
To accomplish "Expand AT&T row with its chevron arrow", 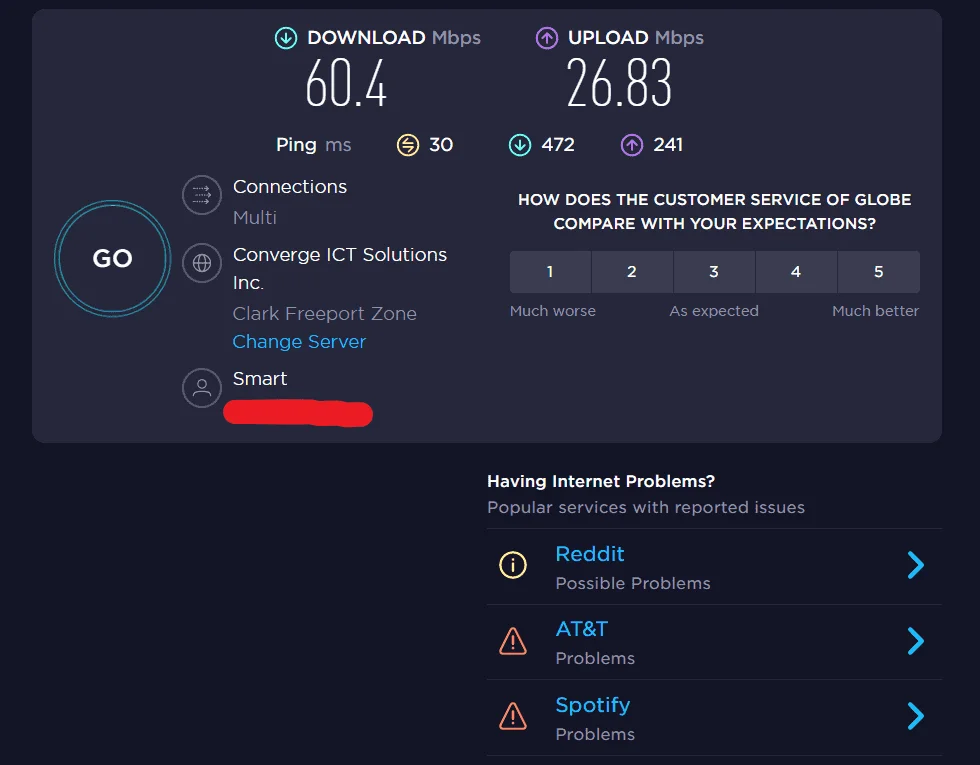I will point(916,641).
